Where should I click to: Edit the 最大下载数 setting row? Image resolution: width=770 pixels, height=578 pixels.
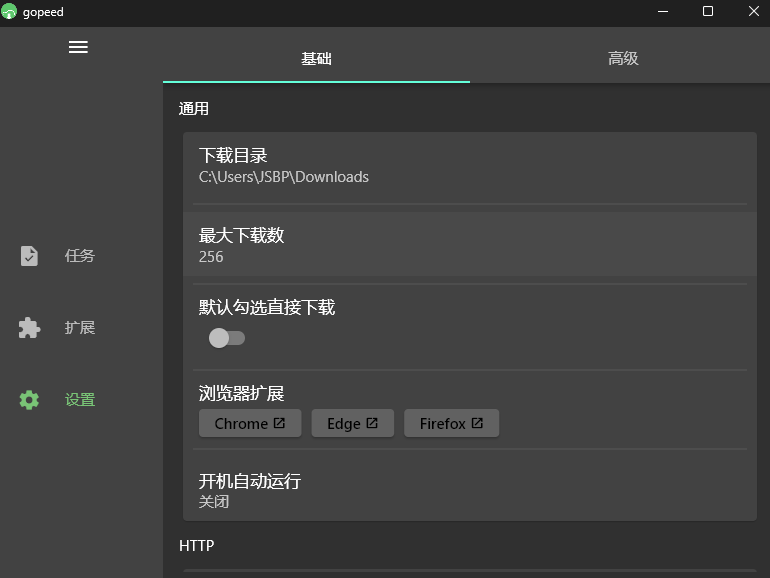pos(469,244)
